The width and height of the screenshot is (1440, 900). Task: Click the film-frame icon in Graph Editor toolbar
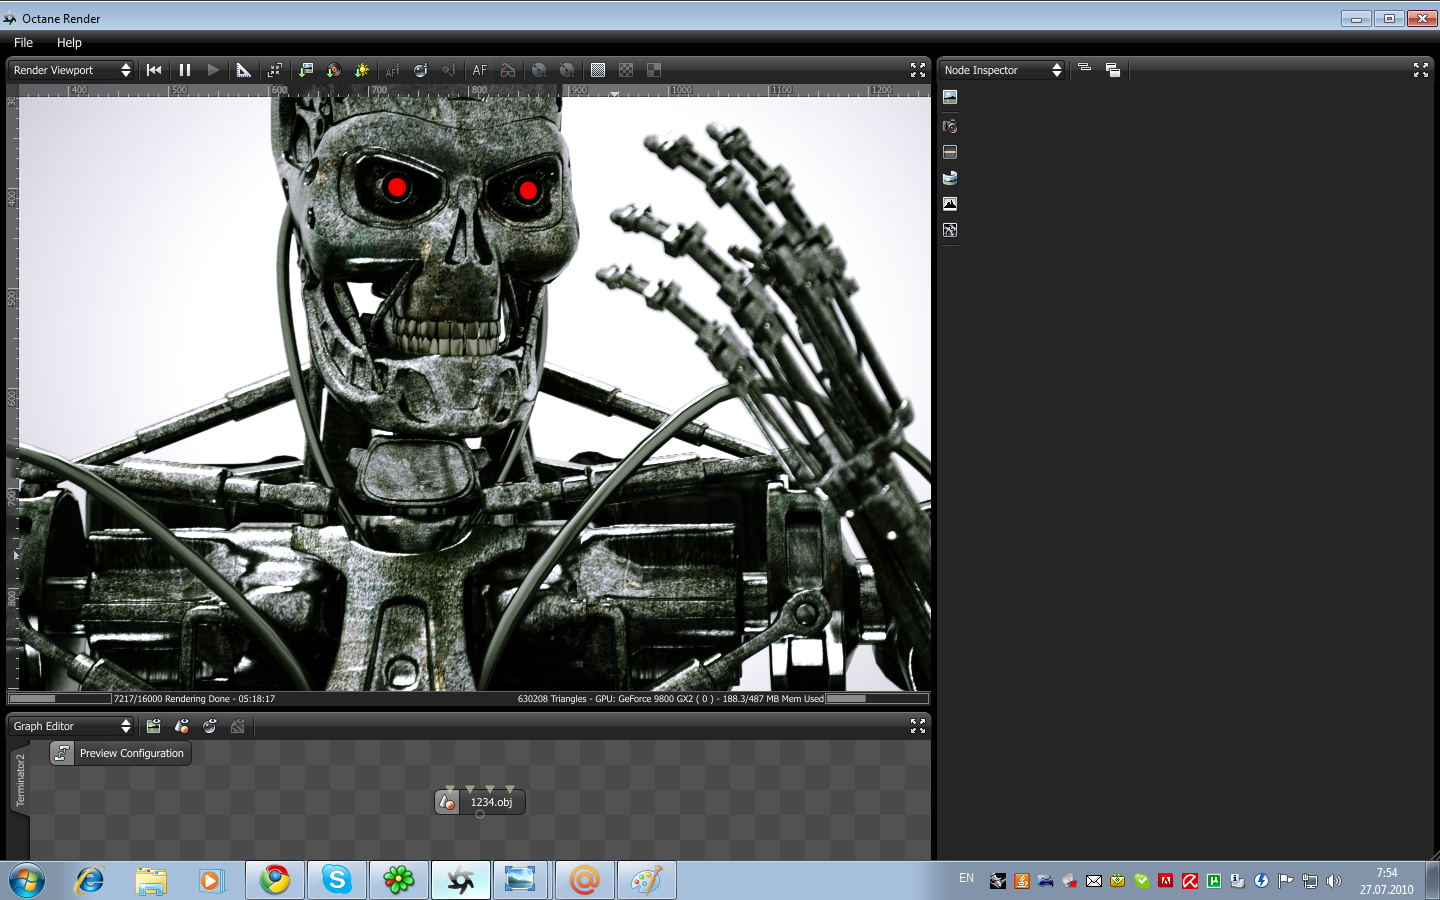tap(153, 726)
